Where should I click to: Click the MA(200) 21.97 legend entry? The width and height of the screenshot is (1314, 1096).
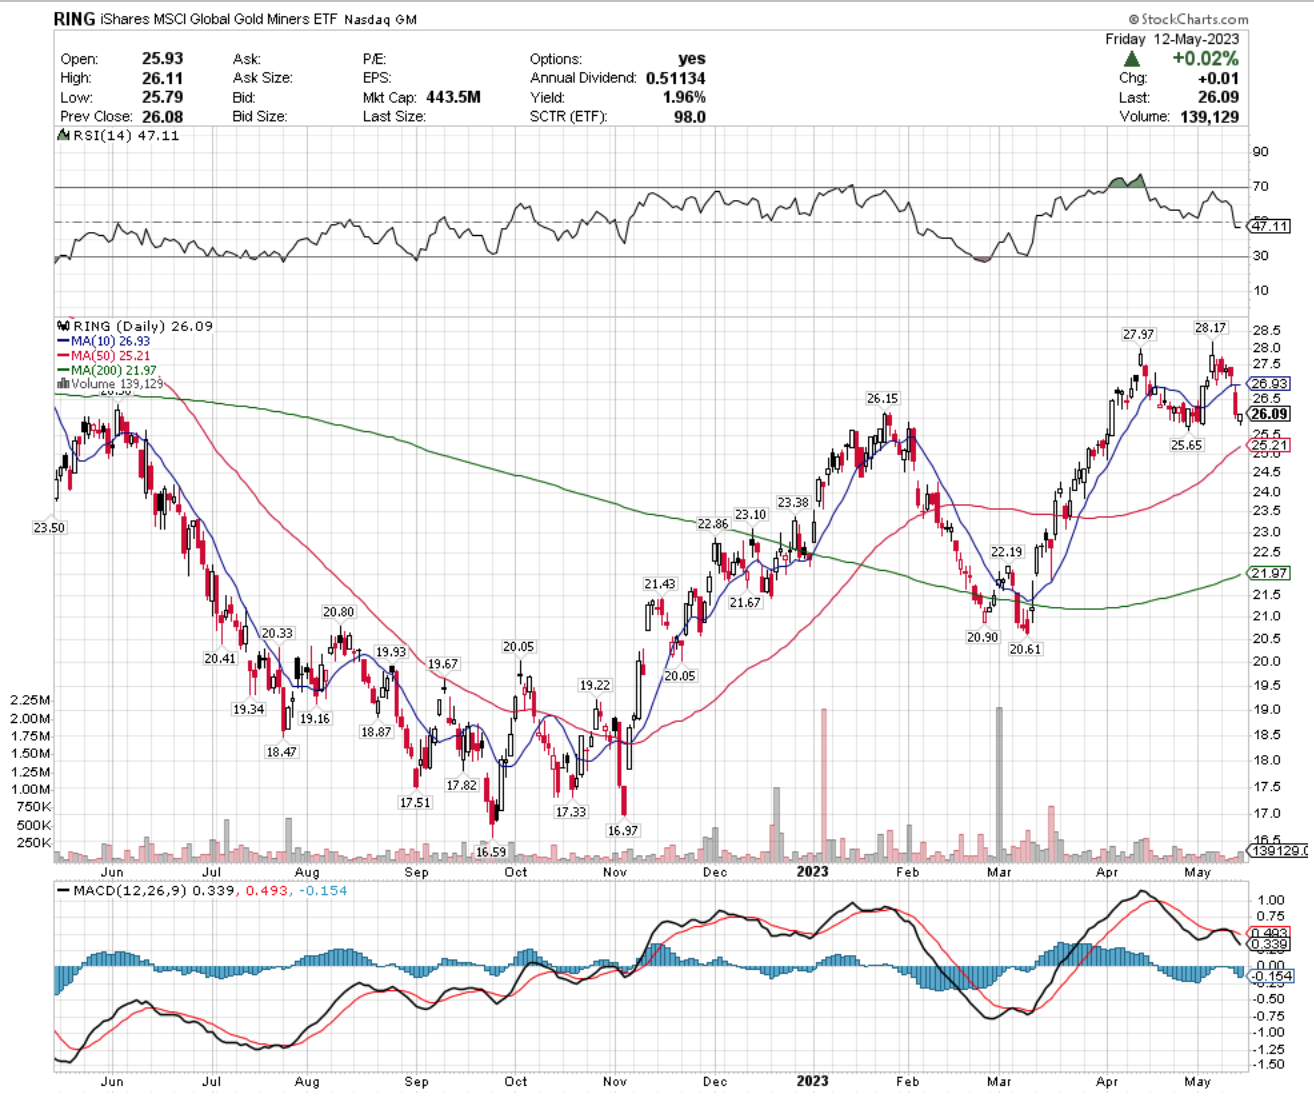coord(107,370)
